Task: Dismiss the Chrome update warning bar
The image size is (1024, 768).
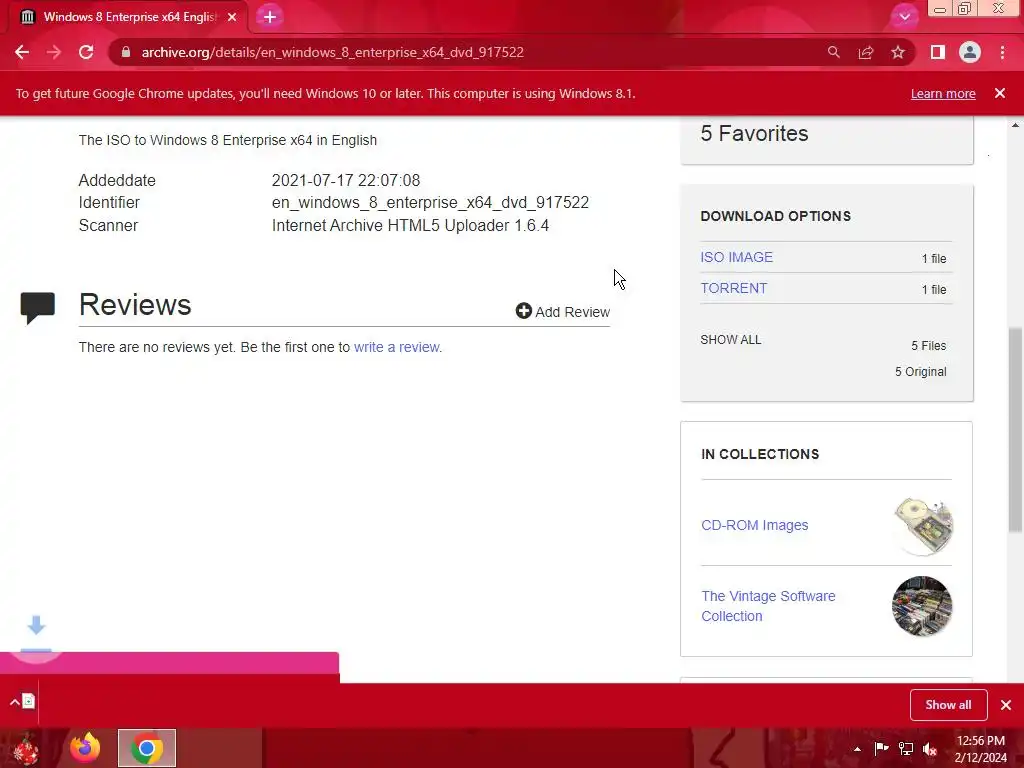Action: point(1000,93)
